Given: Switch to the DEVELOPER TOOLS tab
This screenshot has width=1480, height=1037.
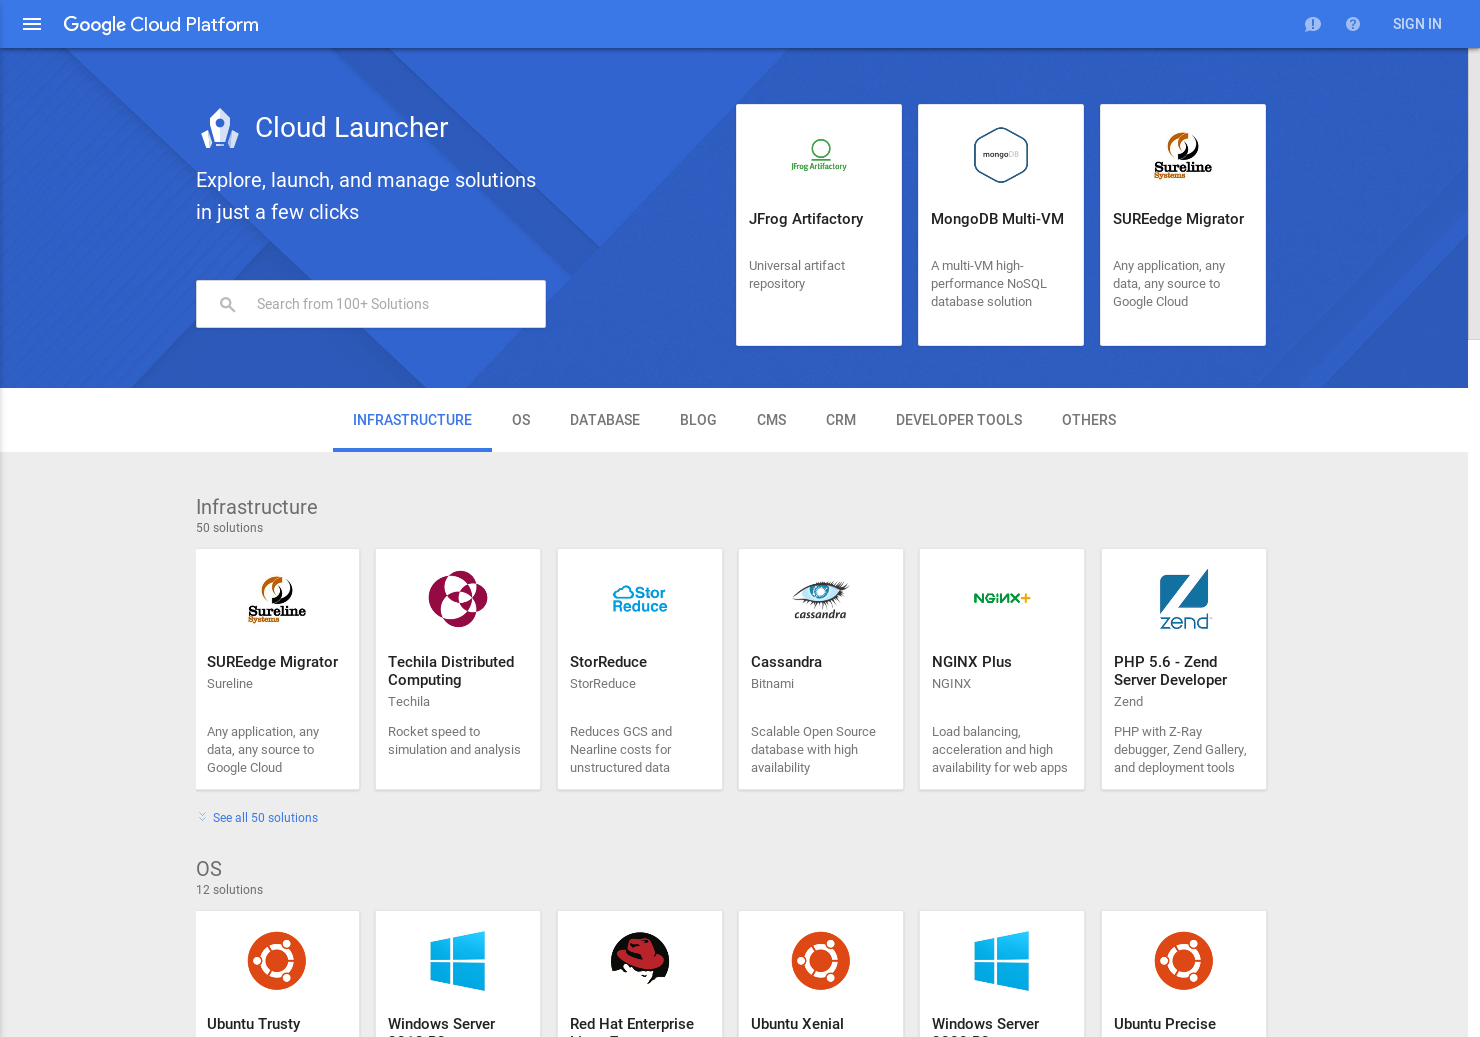Looking at the screenshot, I should [x=959, y=420].
